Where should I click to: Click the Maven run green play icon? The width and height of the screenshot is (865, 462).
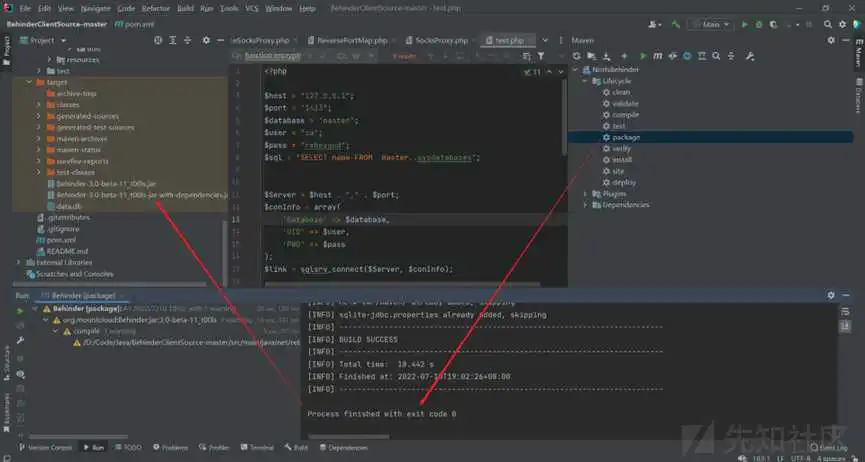642,56
